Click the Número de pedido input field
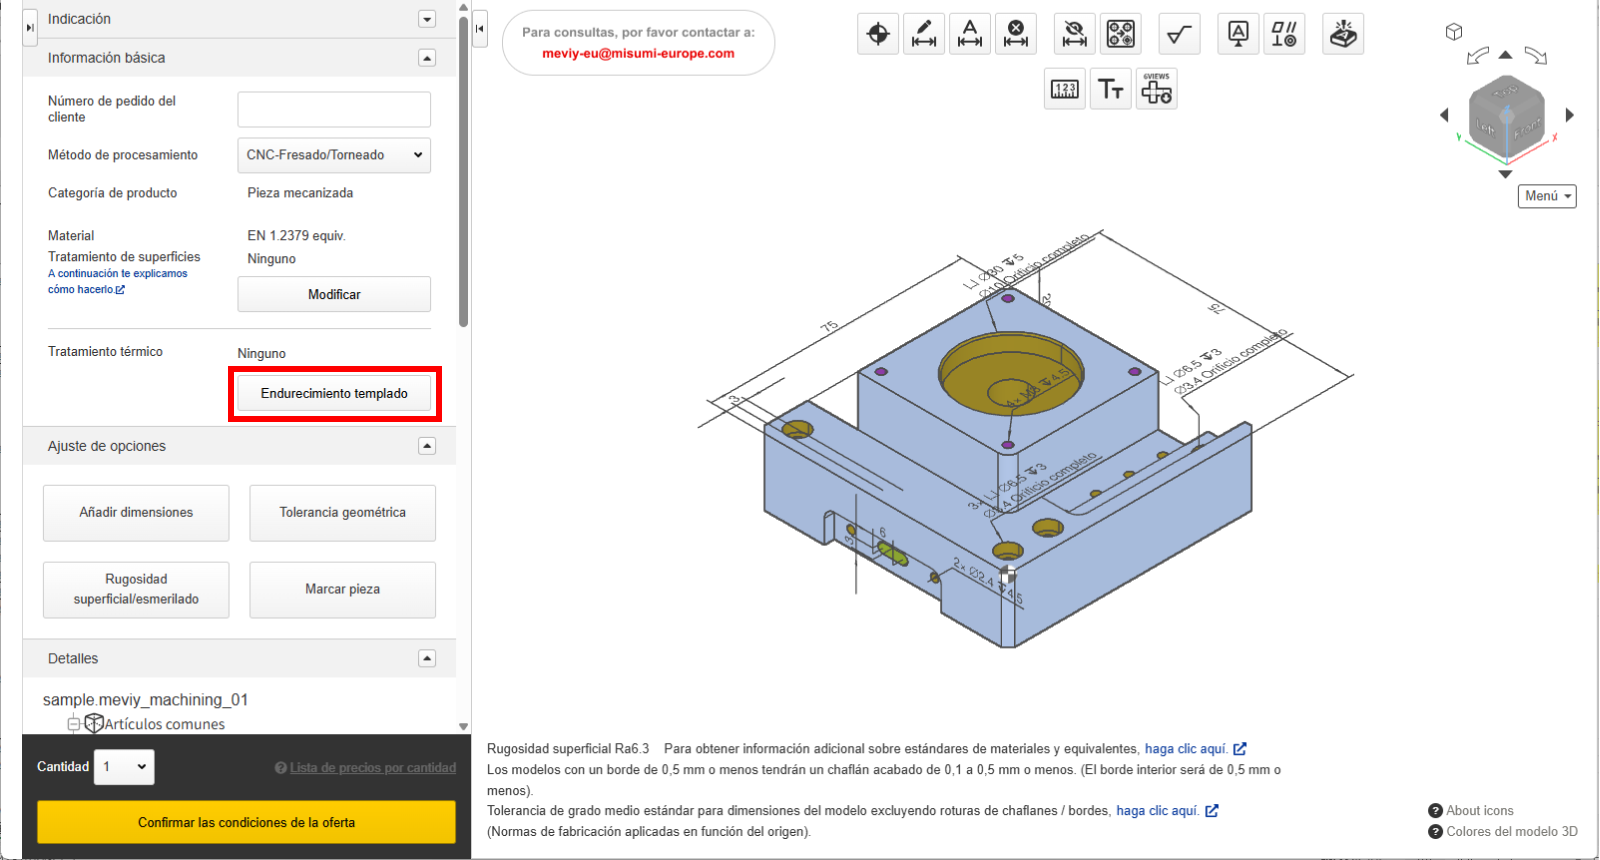This screenshot has height=860, width=1600. click(x=334, y=109)
